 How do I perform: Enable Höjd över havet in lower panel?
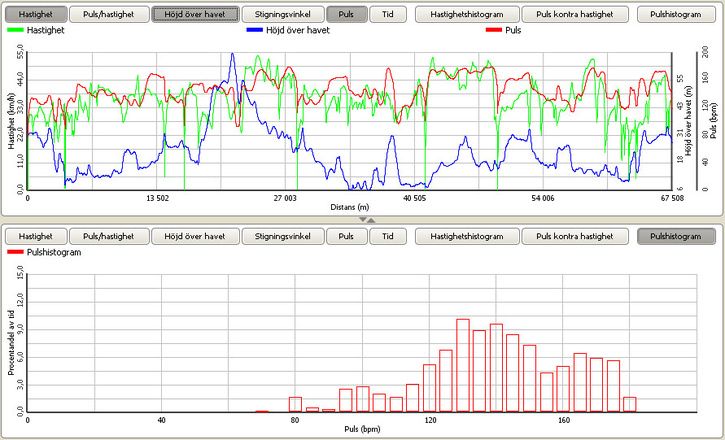[195, 236]
